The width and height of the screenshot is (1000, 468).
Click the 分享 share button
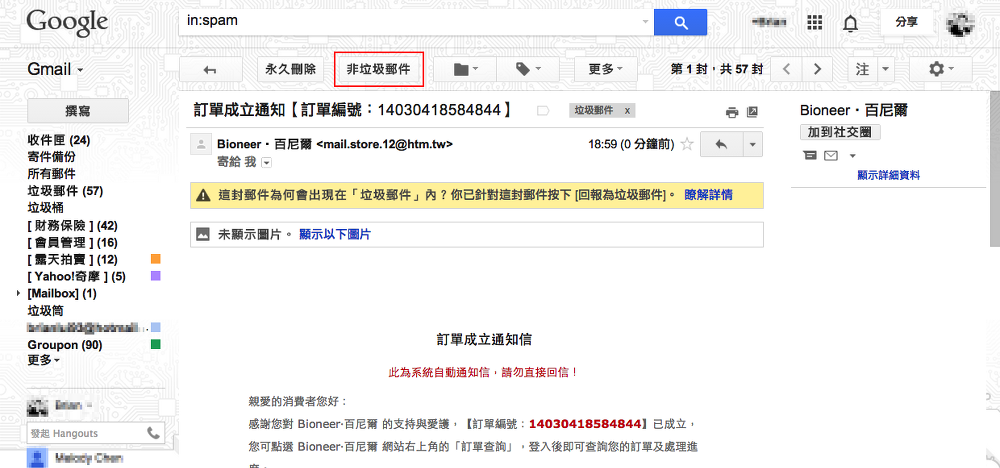point(906,23)
